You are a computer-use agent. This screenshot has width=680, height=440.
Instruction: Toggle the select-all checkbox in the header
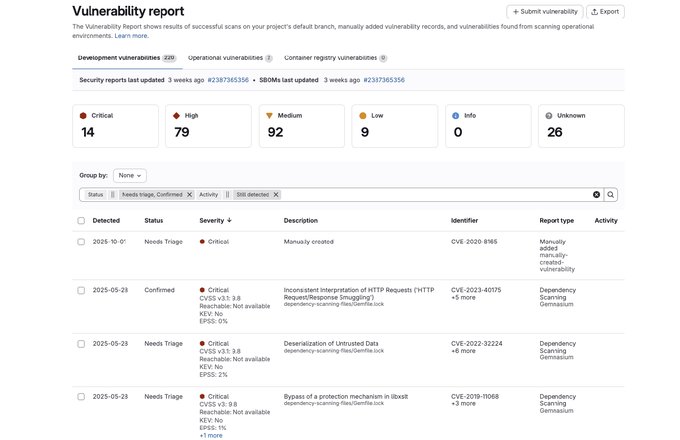[81, 221]
